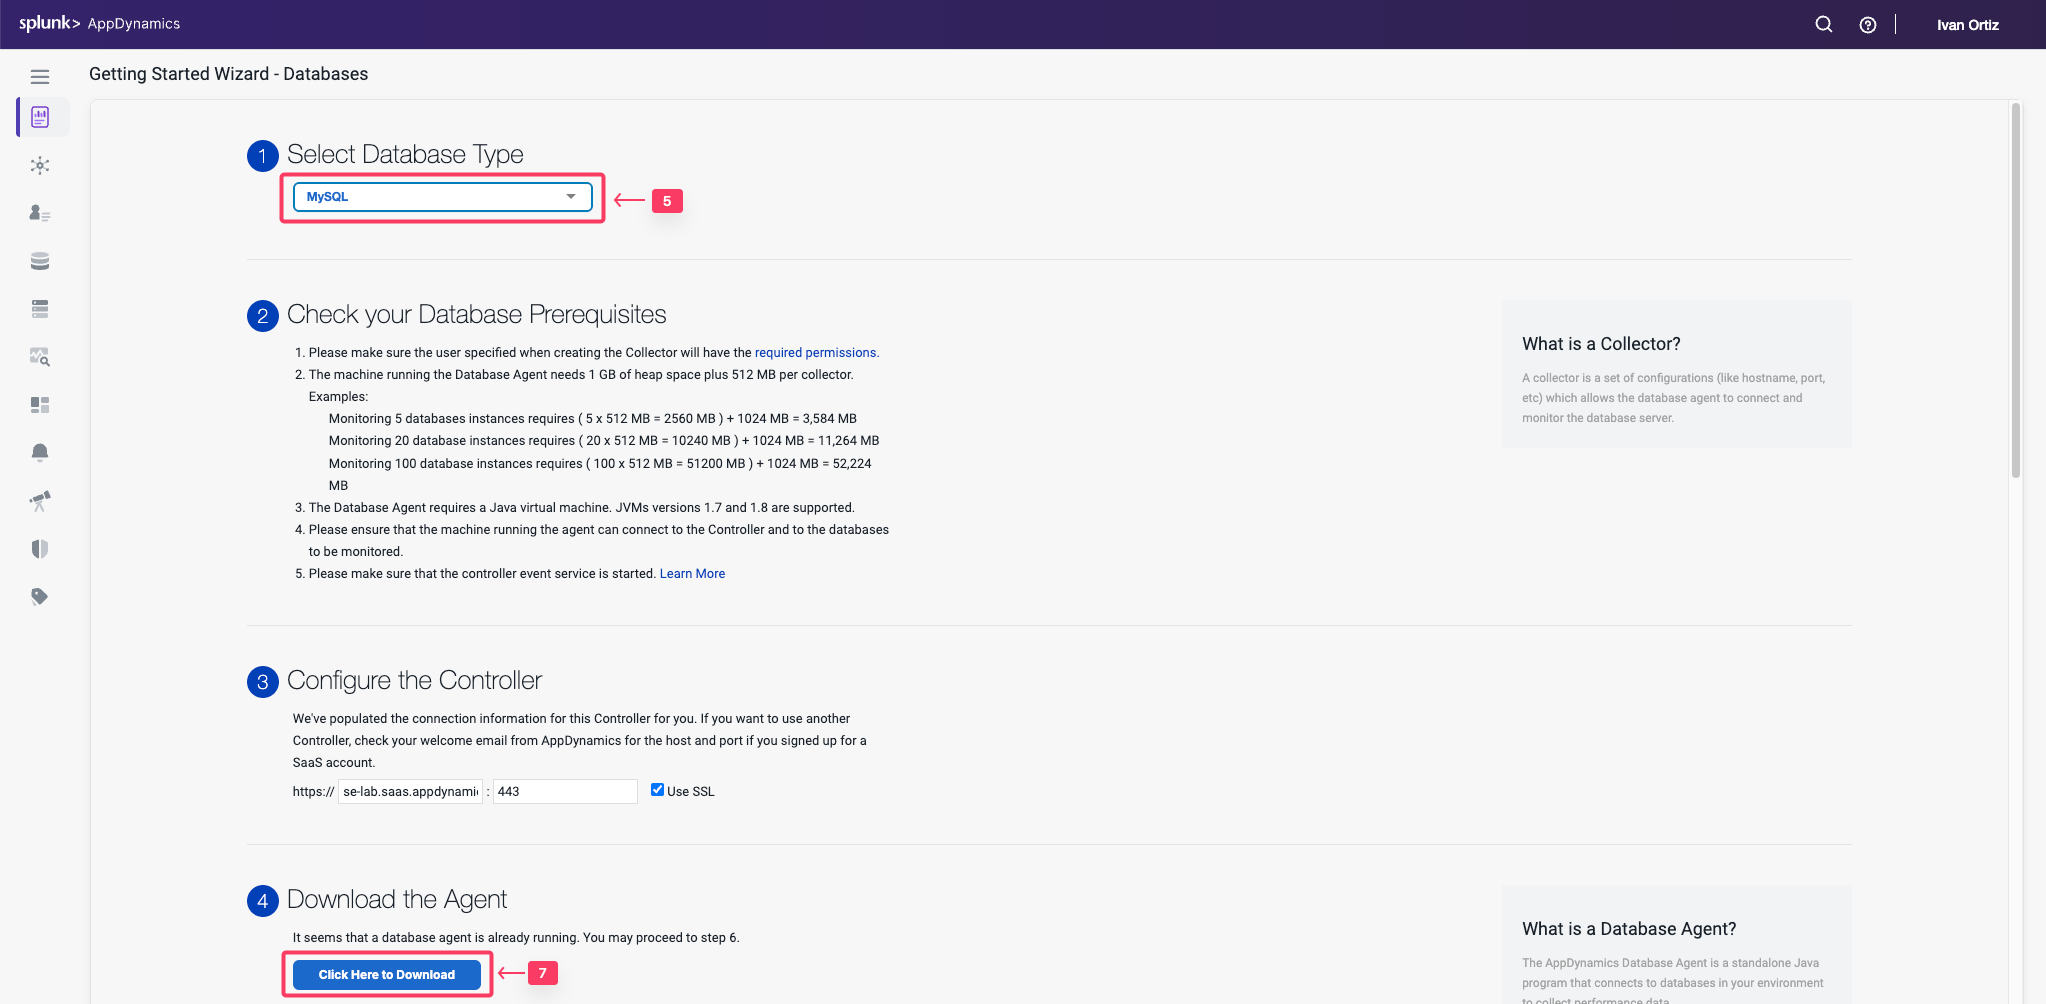Expand the MySQL database type dropdown
This screenshot has height=1004, width=2046.
pyautogui.click(x=442, y=197)
